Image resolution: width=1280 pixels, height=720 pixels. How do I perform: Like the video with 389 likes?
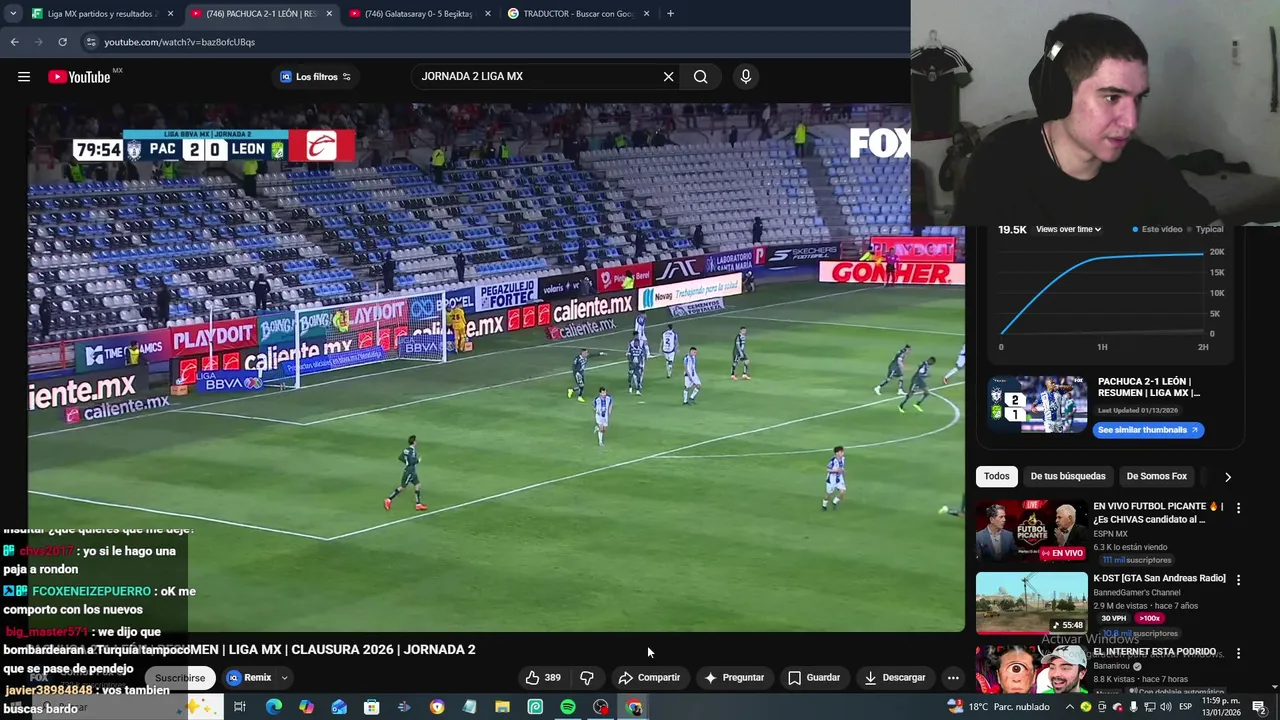pos(543,678)
